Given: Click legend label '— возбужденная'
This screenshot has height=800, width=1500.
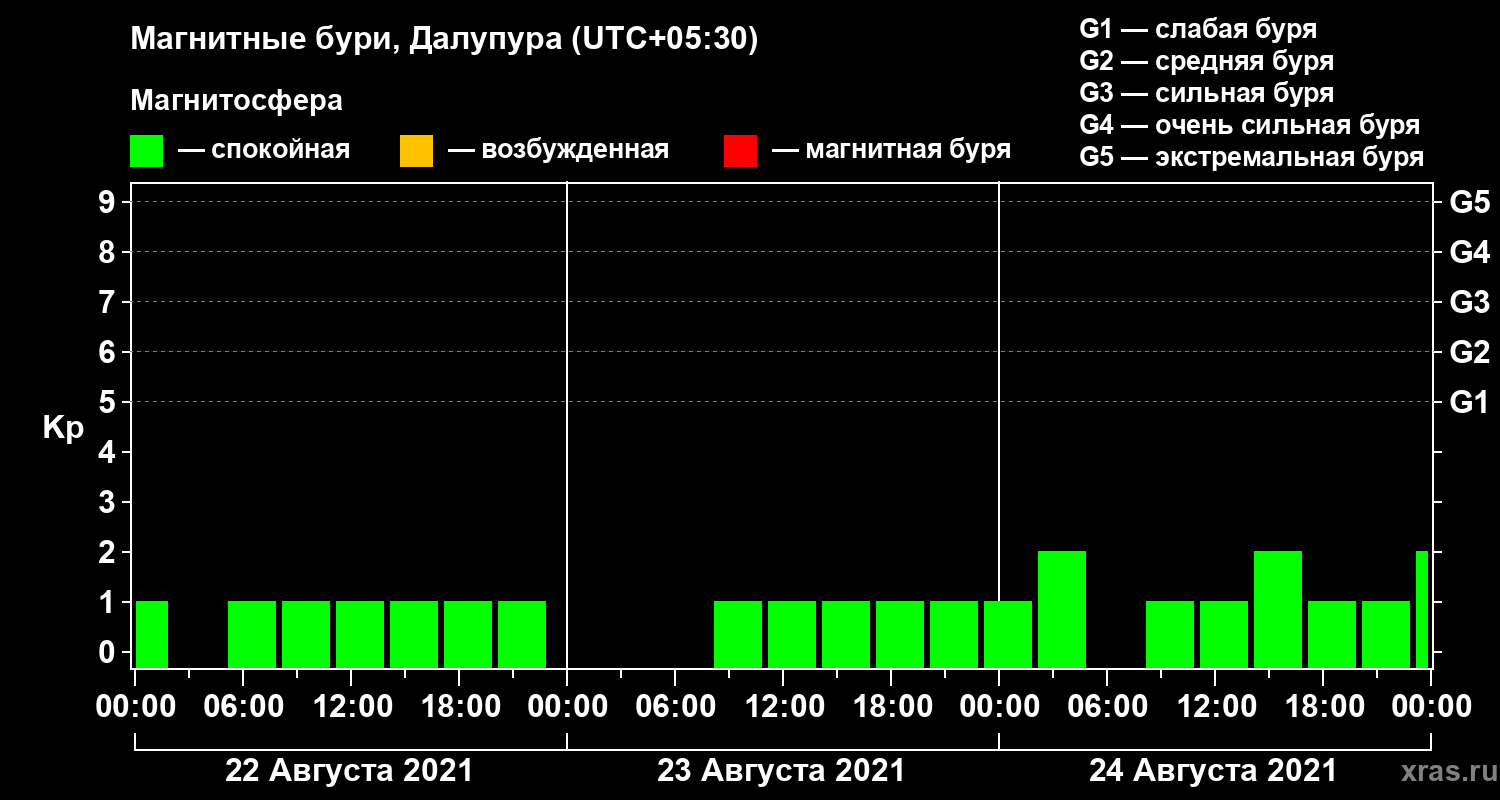Looking at the screenshot, I should (x=558, y=150).
